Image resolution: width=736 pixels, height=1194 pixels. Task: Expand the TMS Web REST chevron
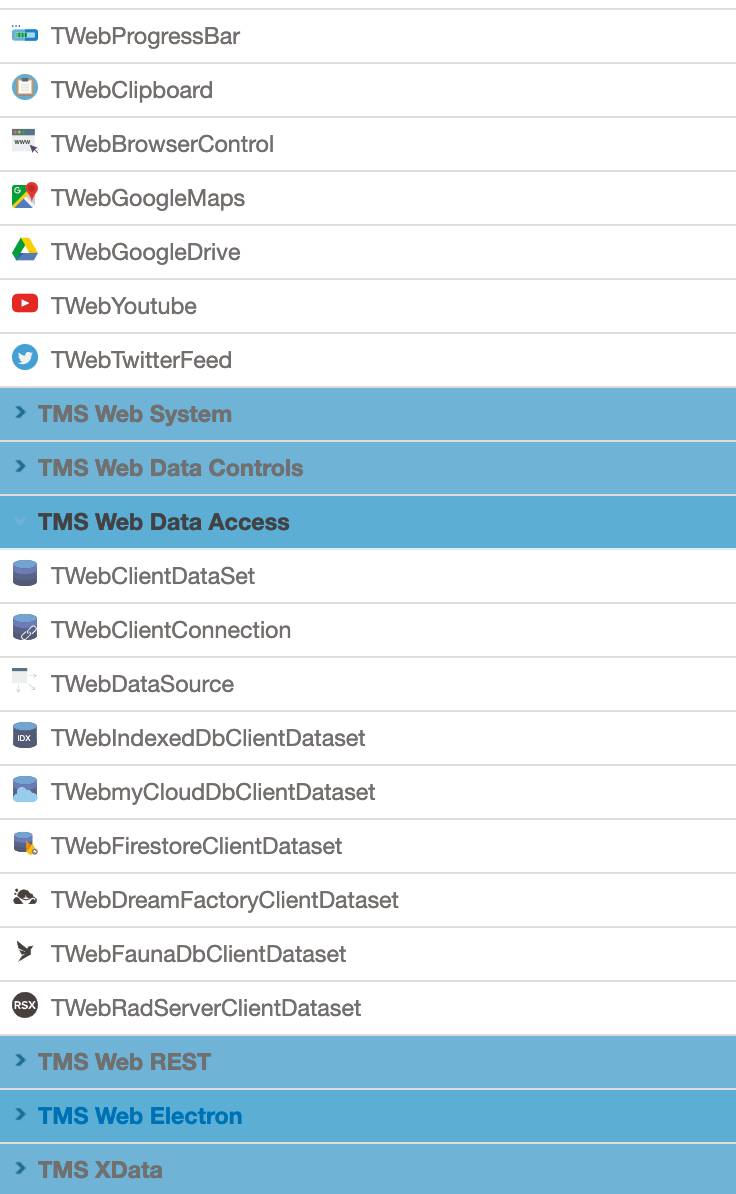[x=21, y=1060]
